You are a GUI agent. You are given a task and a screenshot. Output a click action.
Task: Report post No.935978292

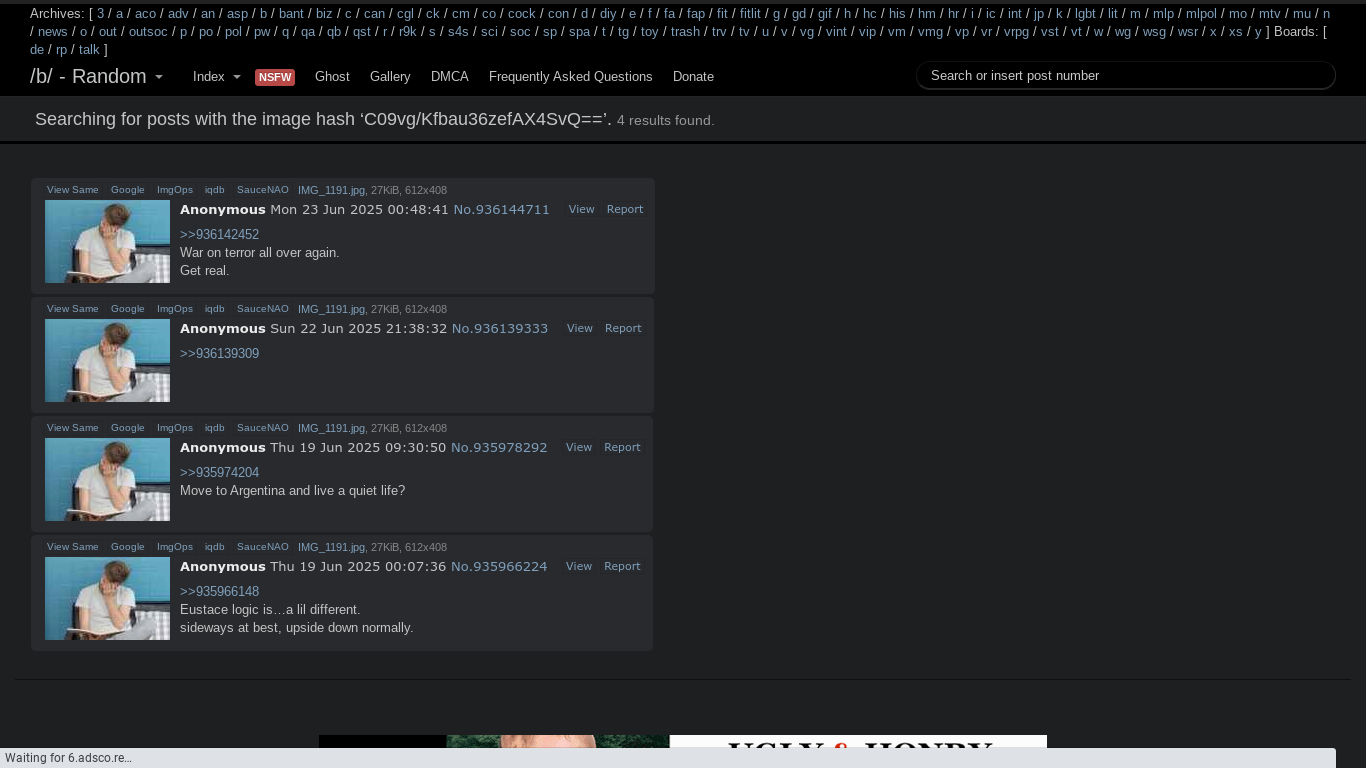[622, 447]
